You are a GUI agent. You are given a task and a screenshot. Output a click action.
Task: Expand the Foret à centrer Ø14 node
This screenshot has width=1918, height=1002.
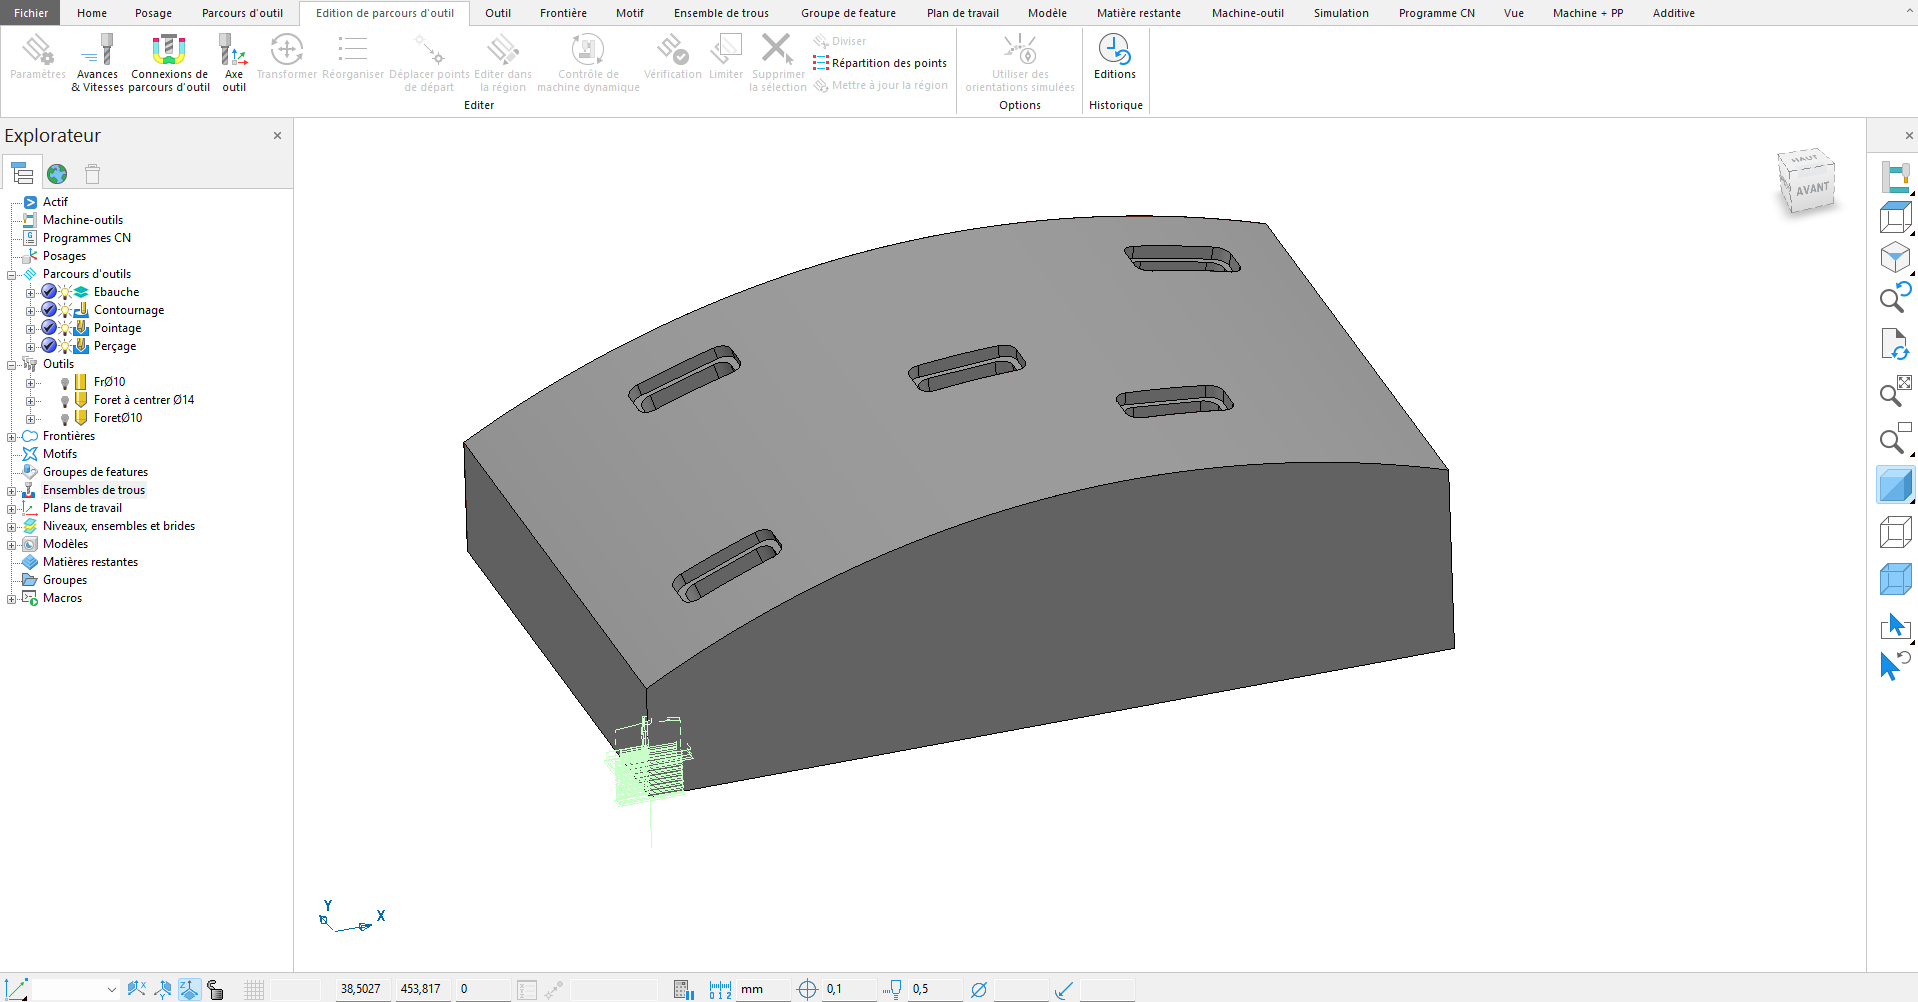(30, 401)
